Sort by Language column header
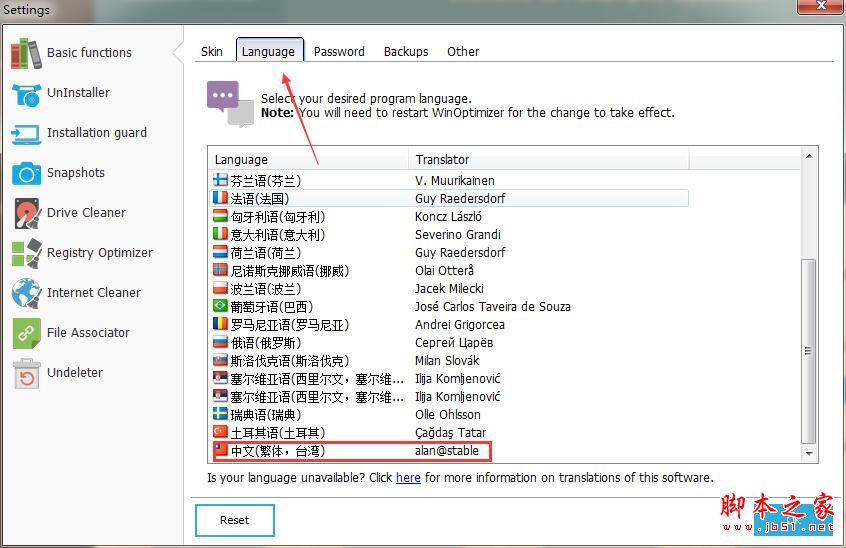 [309, 159]
